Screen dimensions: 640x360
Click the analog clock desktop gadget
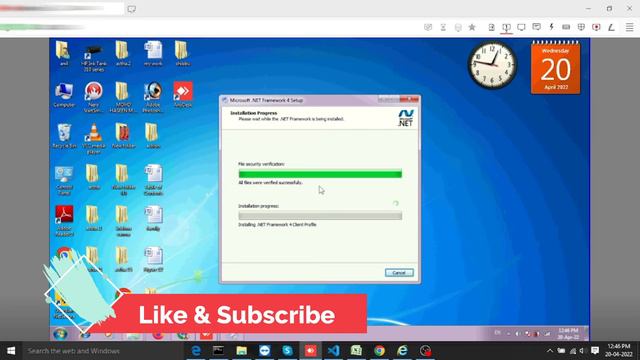[492, 65]
